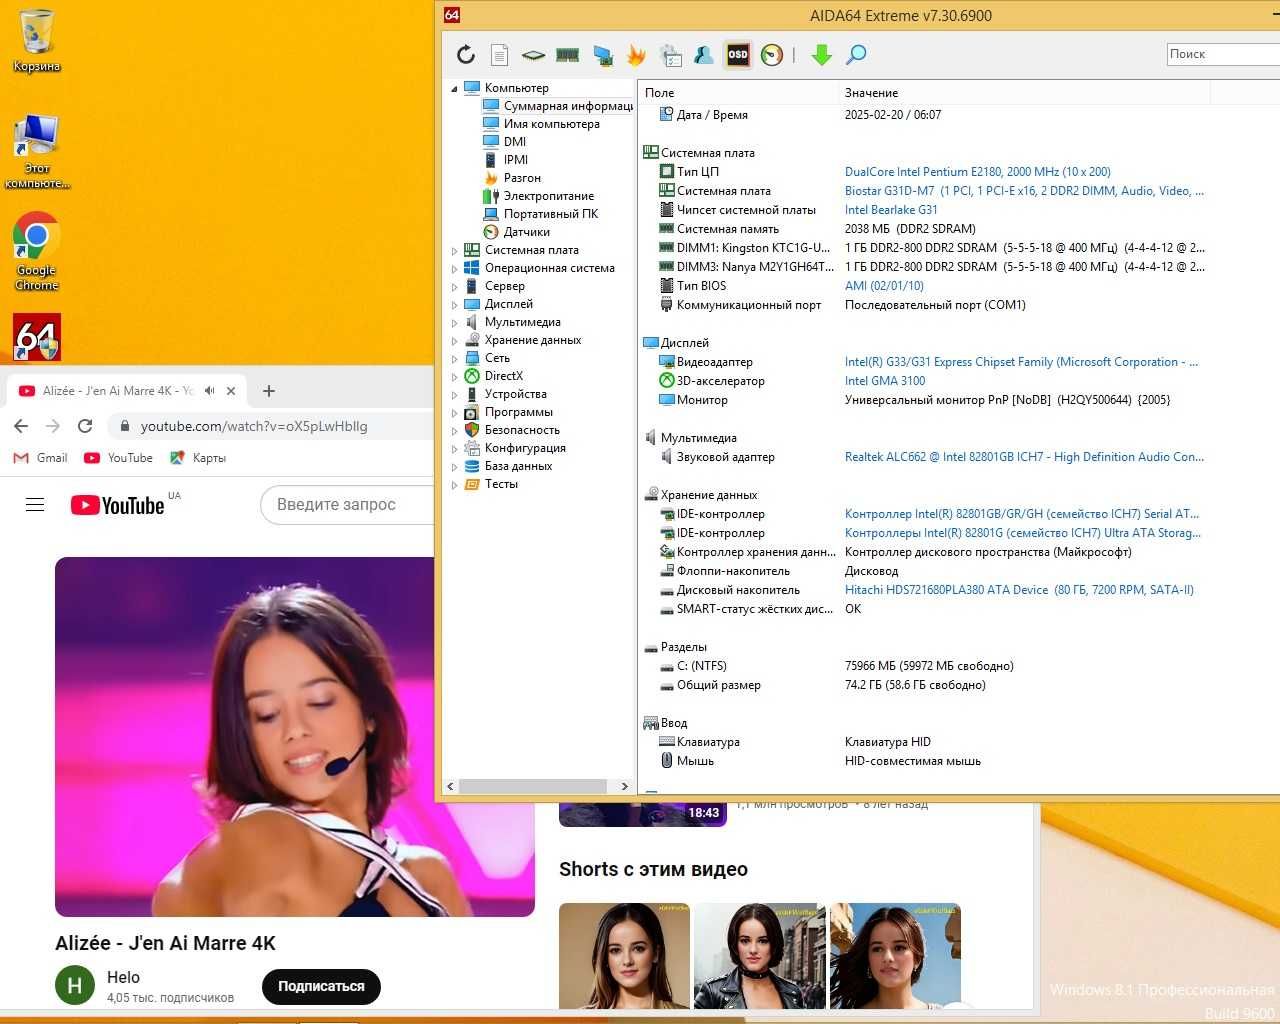Mute the Alizée tab via speaker icon
Image resolution: width=1280 pixels, height=1024 pixels.
click(x=210, y=391)
